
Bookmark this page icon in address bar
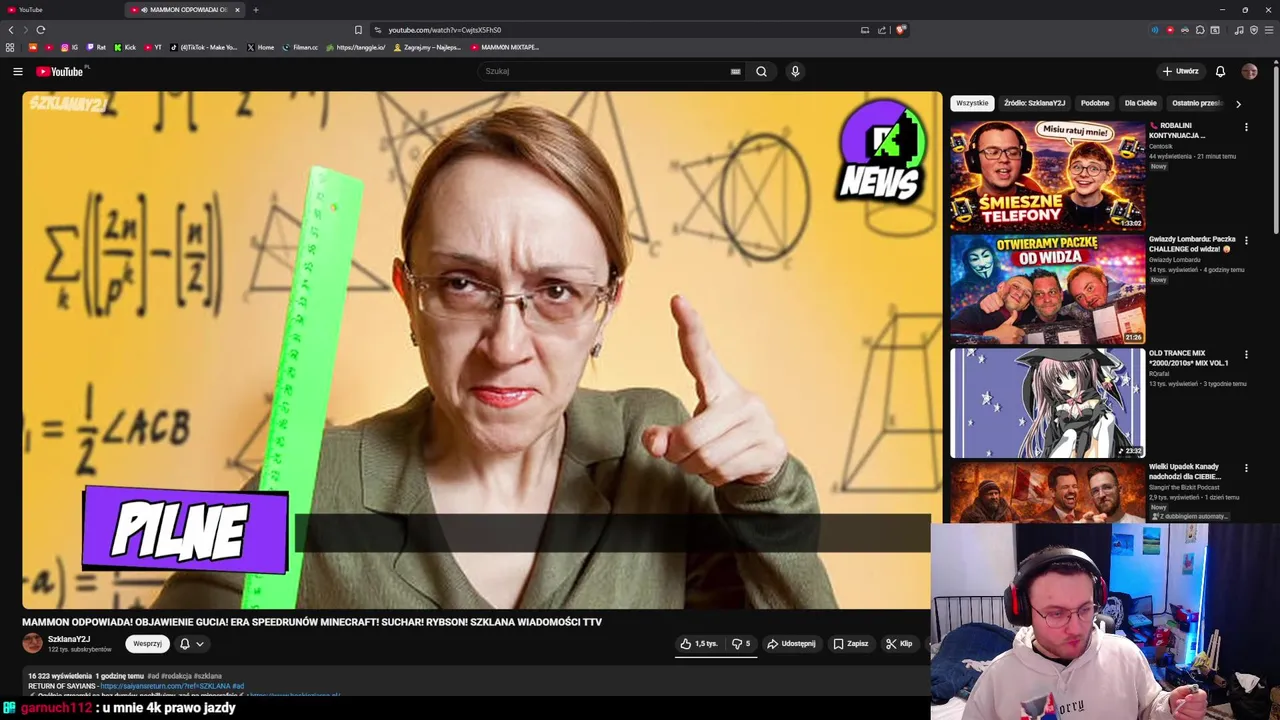coord(358,30)
